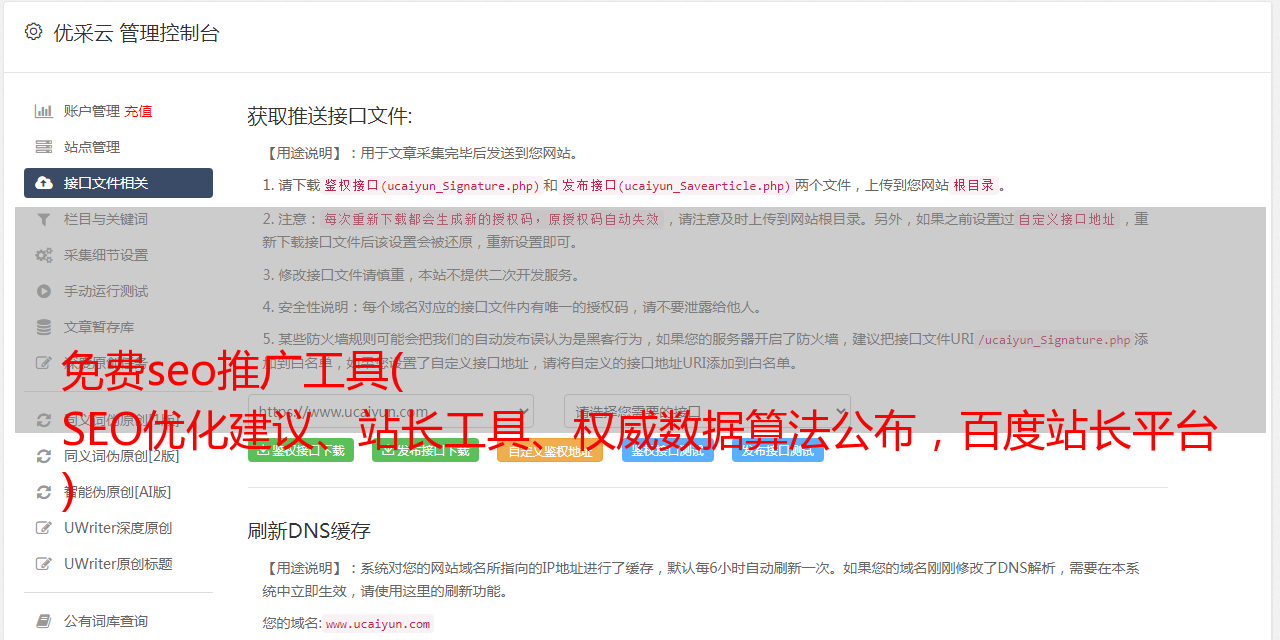Click the bar chart icon for 账户管理
This screenshot has width=1280, height=640.
tap(44, 111)
